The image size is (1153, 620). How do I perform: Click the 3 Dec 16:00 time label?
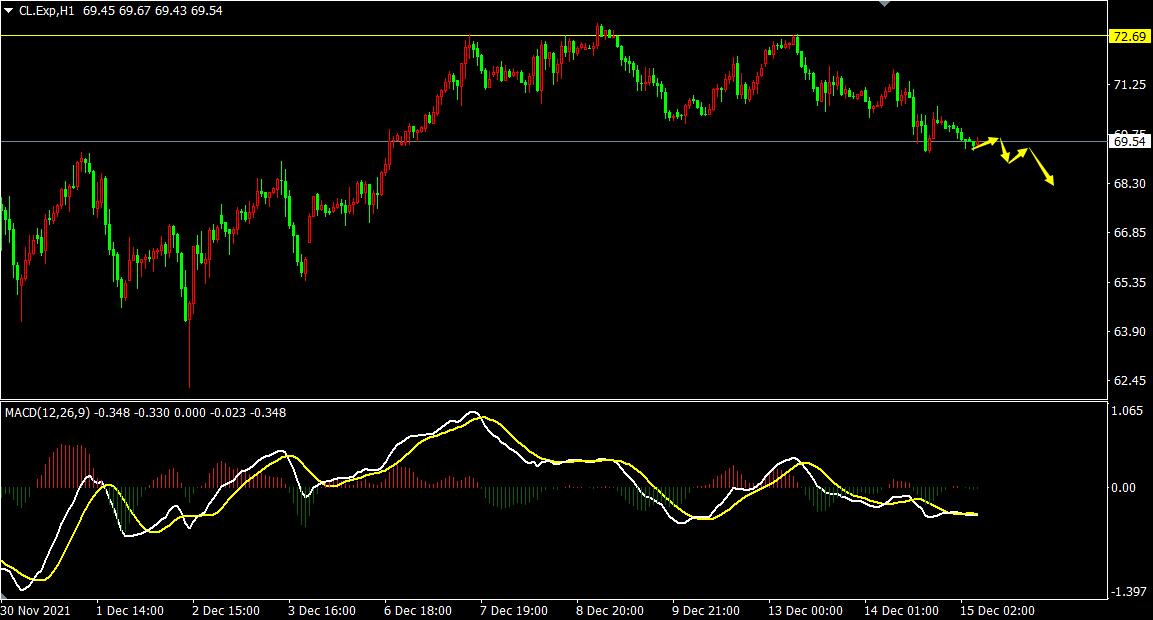point(321,610)
